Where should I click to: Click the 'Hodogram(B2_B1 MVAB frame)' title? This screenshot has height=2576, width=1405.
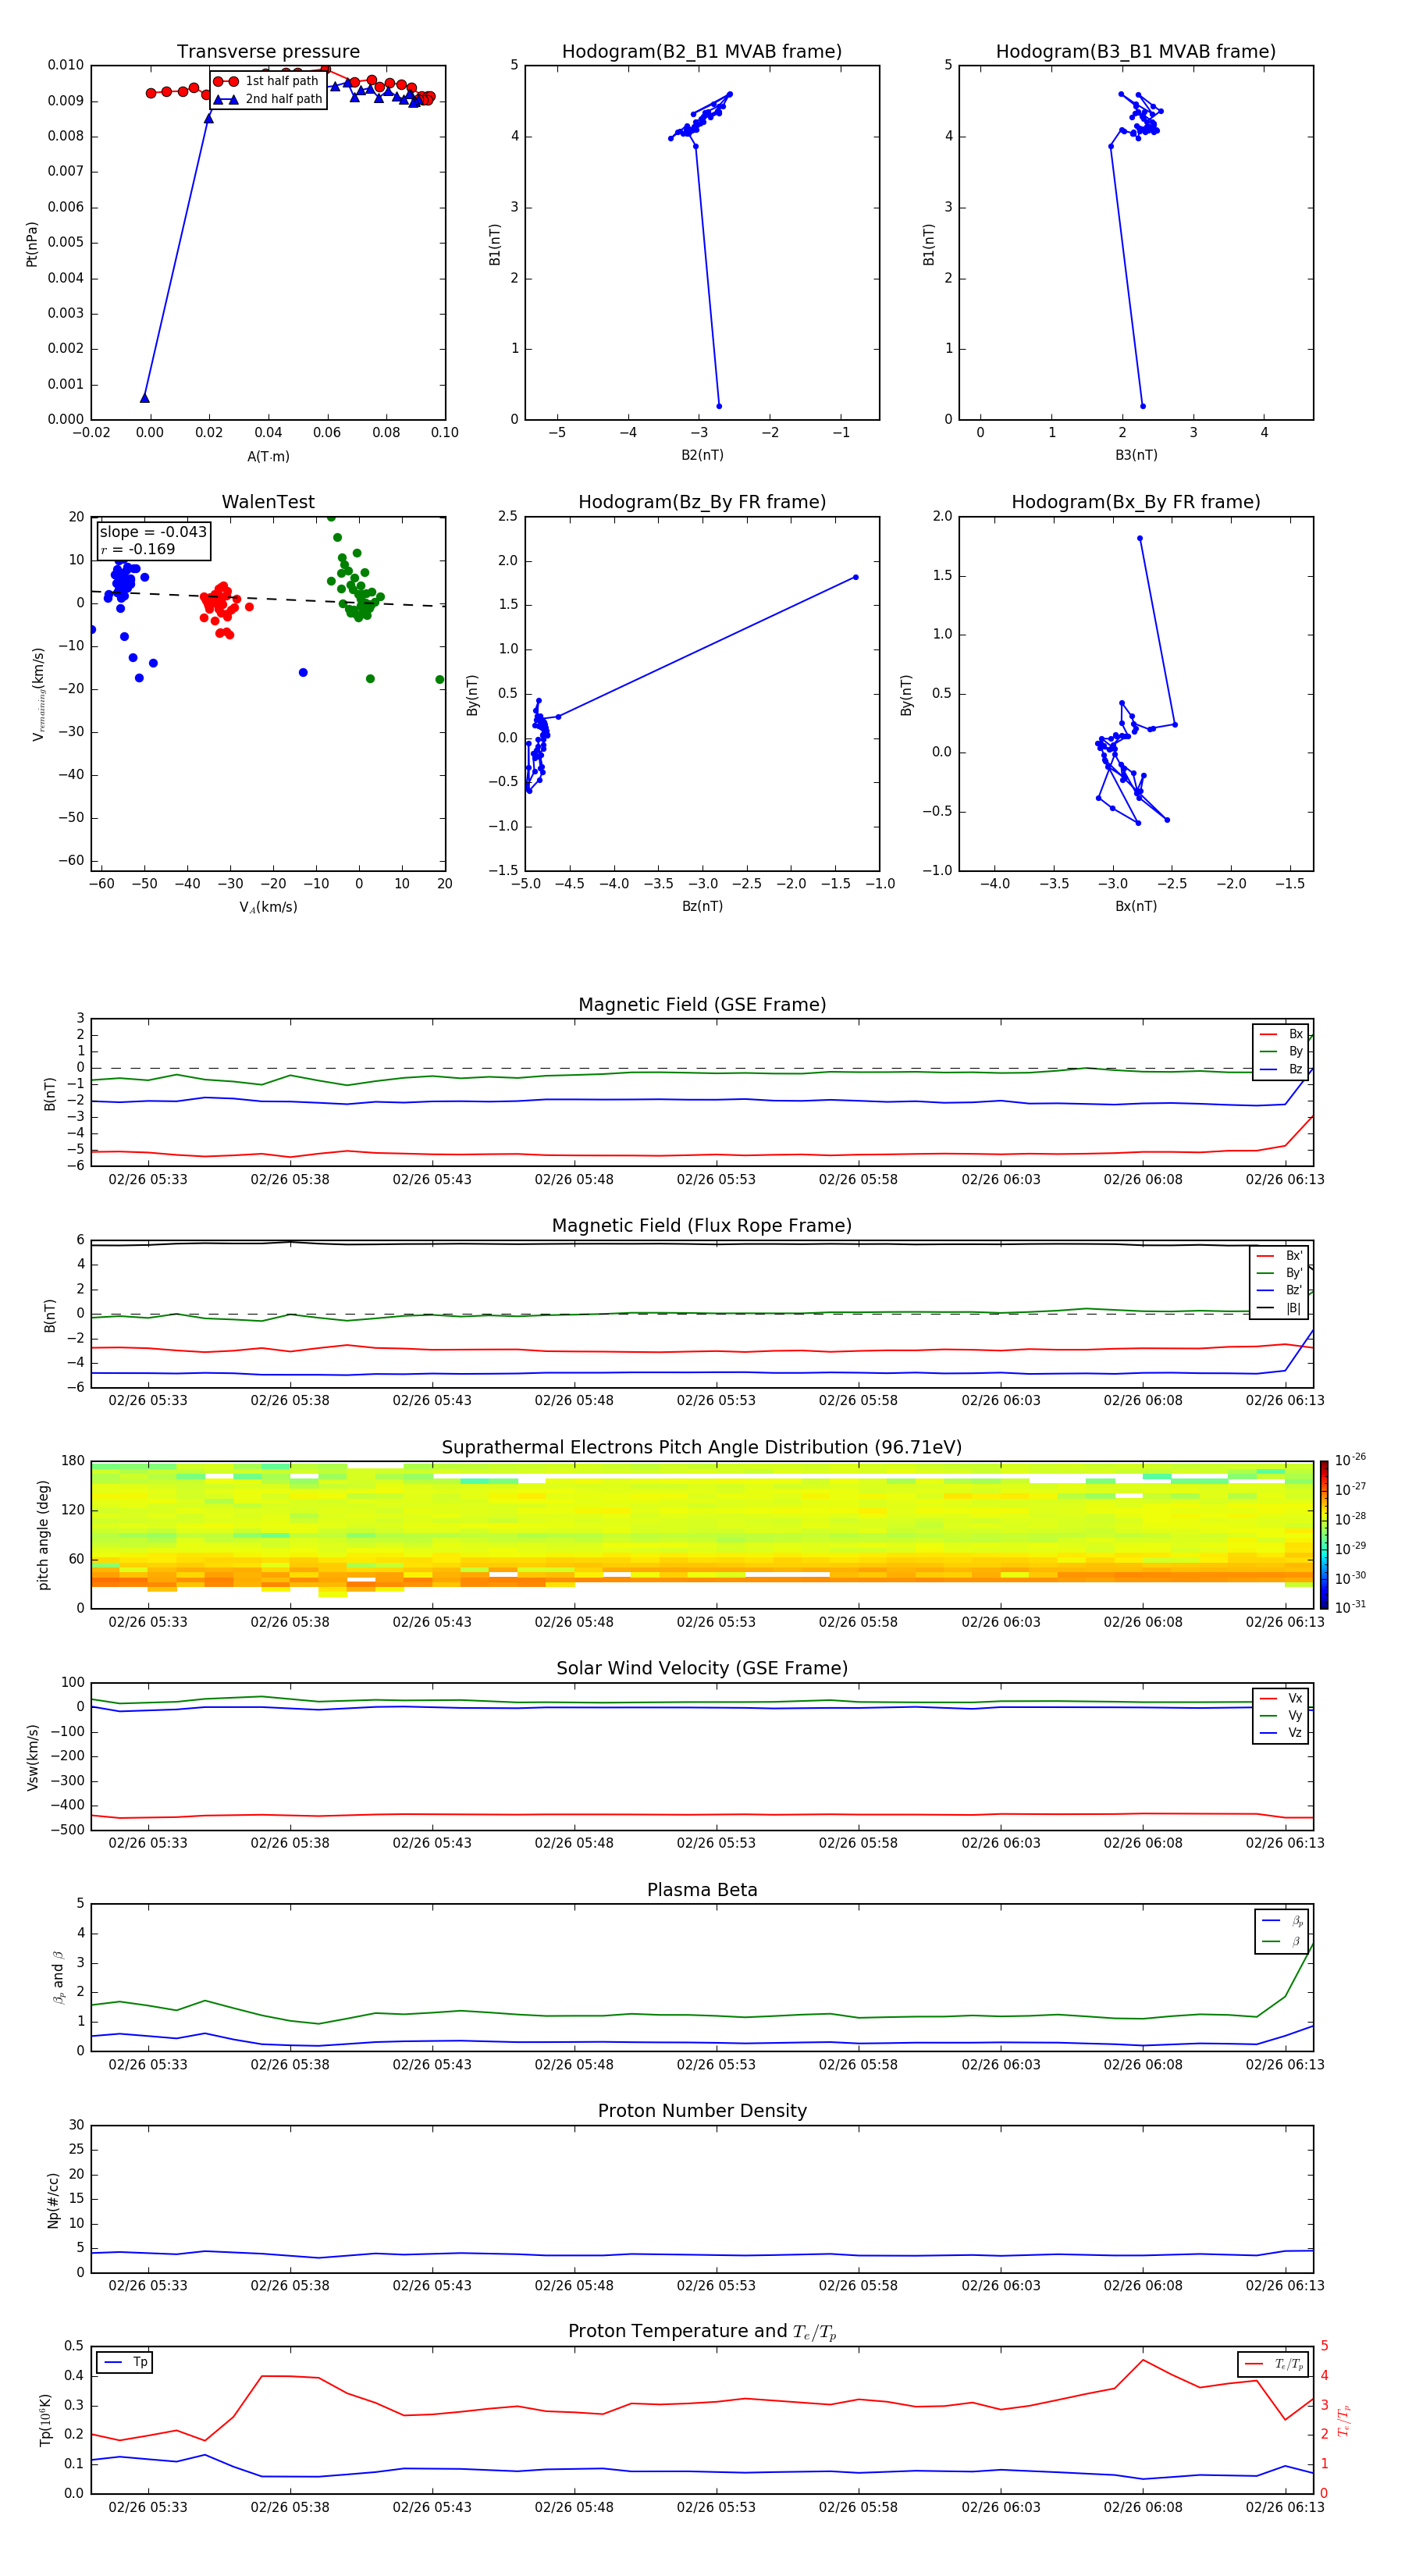[702, 51]
